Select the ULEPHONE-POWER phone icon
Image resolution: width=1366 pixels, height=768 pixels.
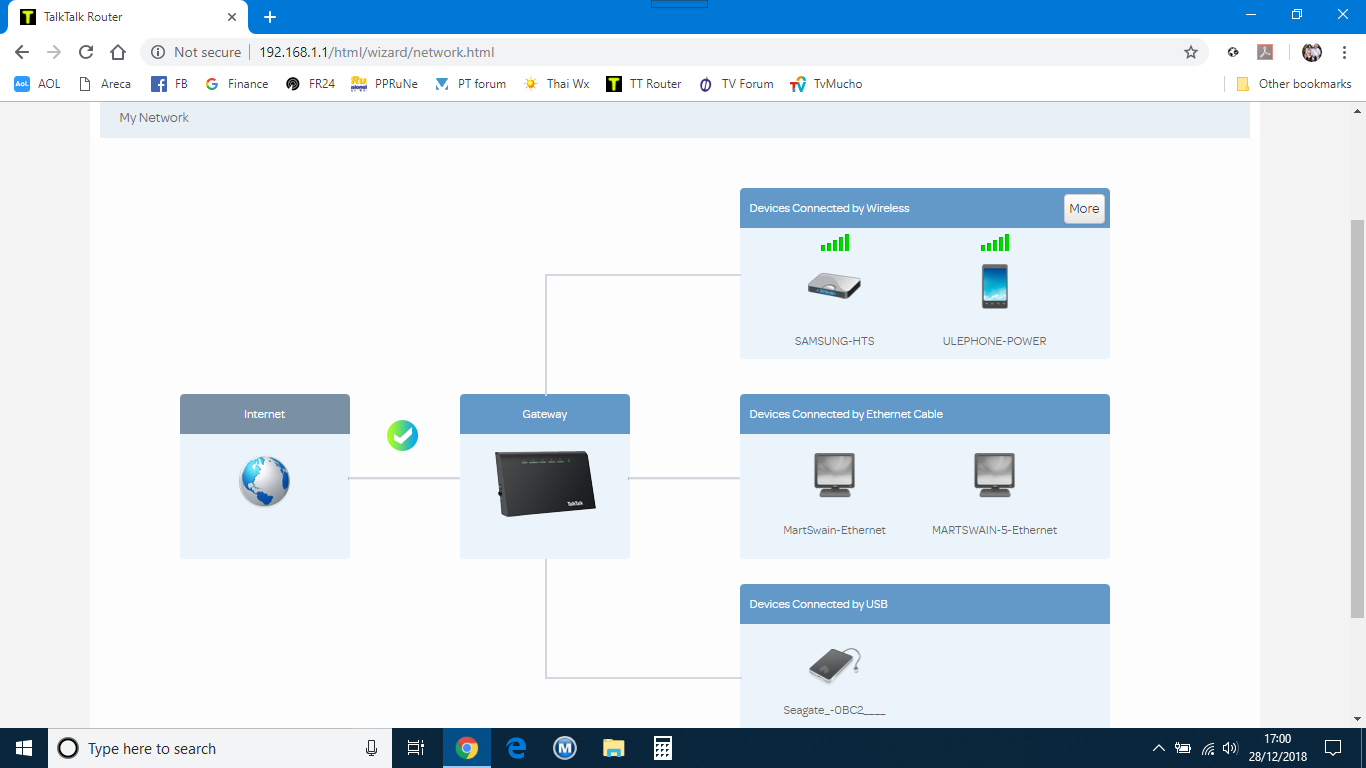pos(994,287)
